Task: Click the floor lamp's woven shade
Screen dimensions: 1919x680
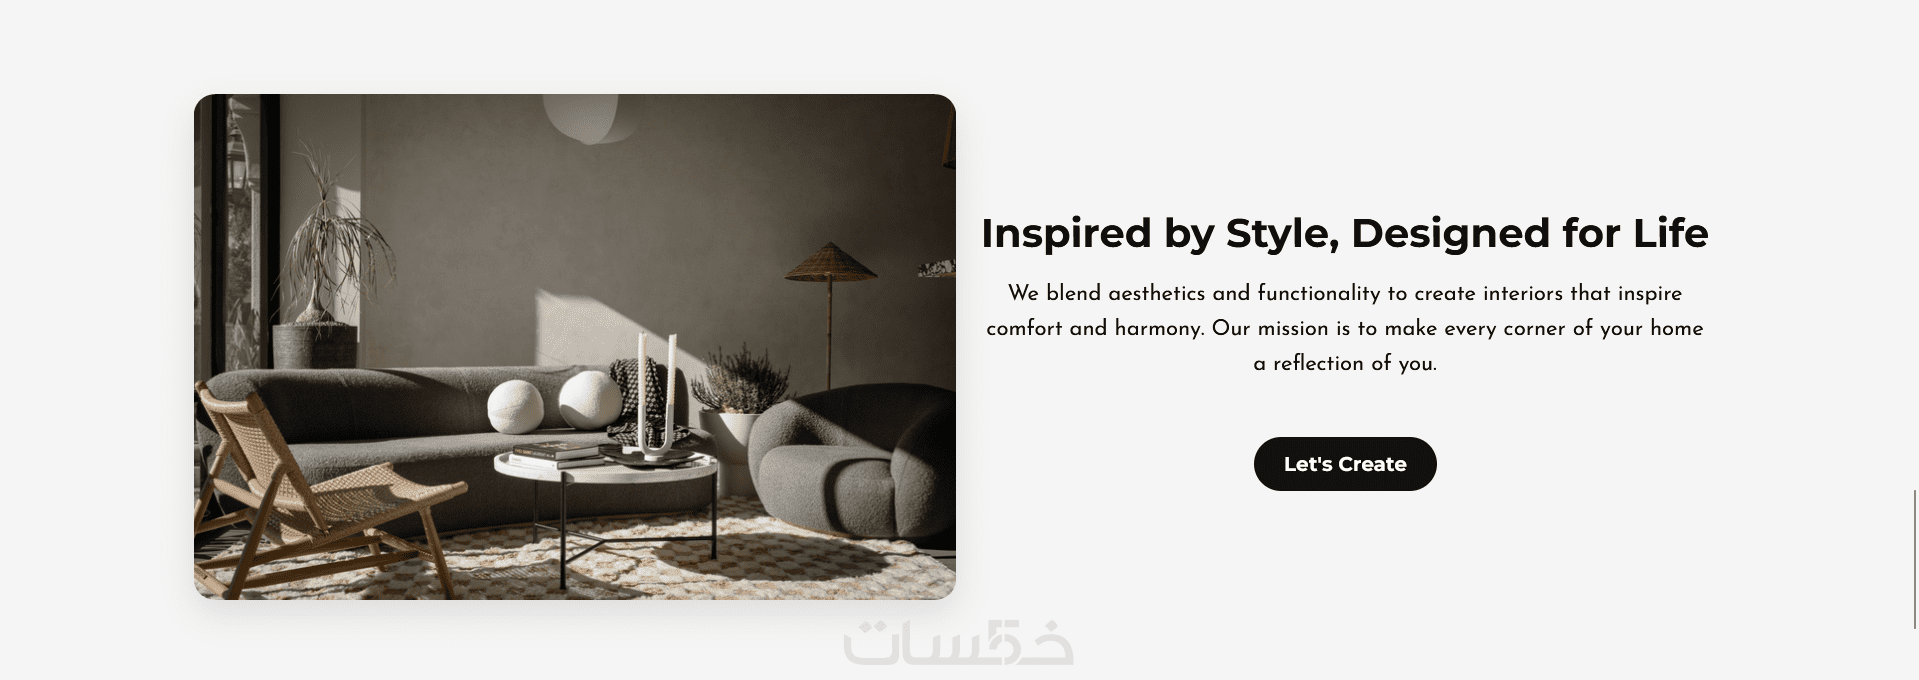Action: tap(830, 261)
